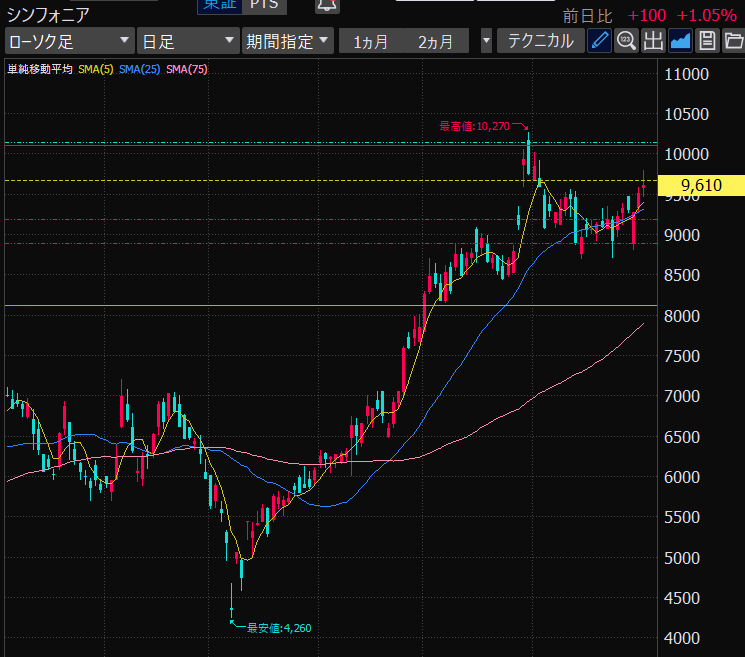The image size is (745, 657).
Task: Click the 4000 price axis label
Action: point(682,638)
